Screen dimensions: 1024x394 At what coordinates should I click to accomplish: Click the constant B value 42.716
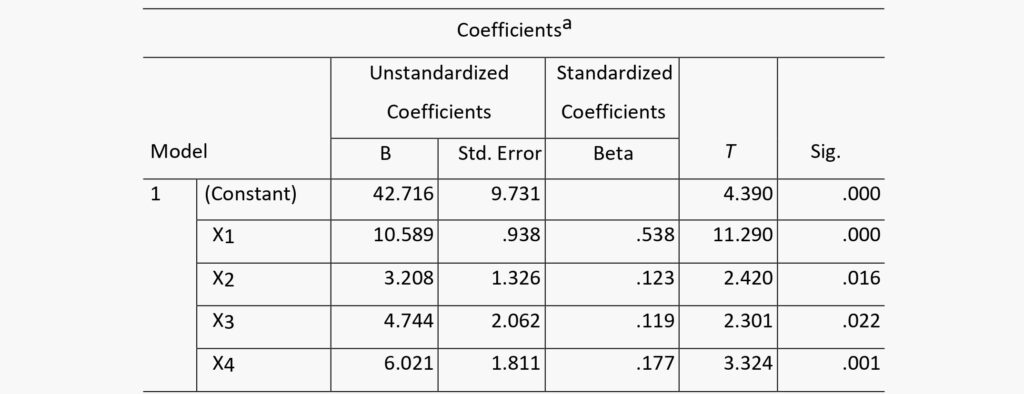[x=404, y=194]
